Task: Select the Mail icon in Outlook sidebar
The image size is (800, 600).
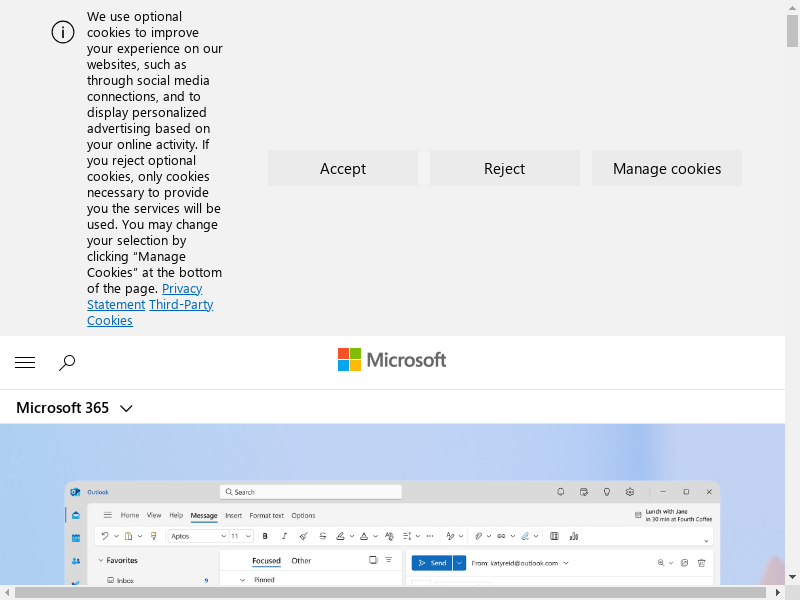Action: [76, 515]
